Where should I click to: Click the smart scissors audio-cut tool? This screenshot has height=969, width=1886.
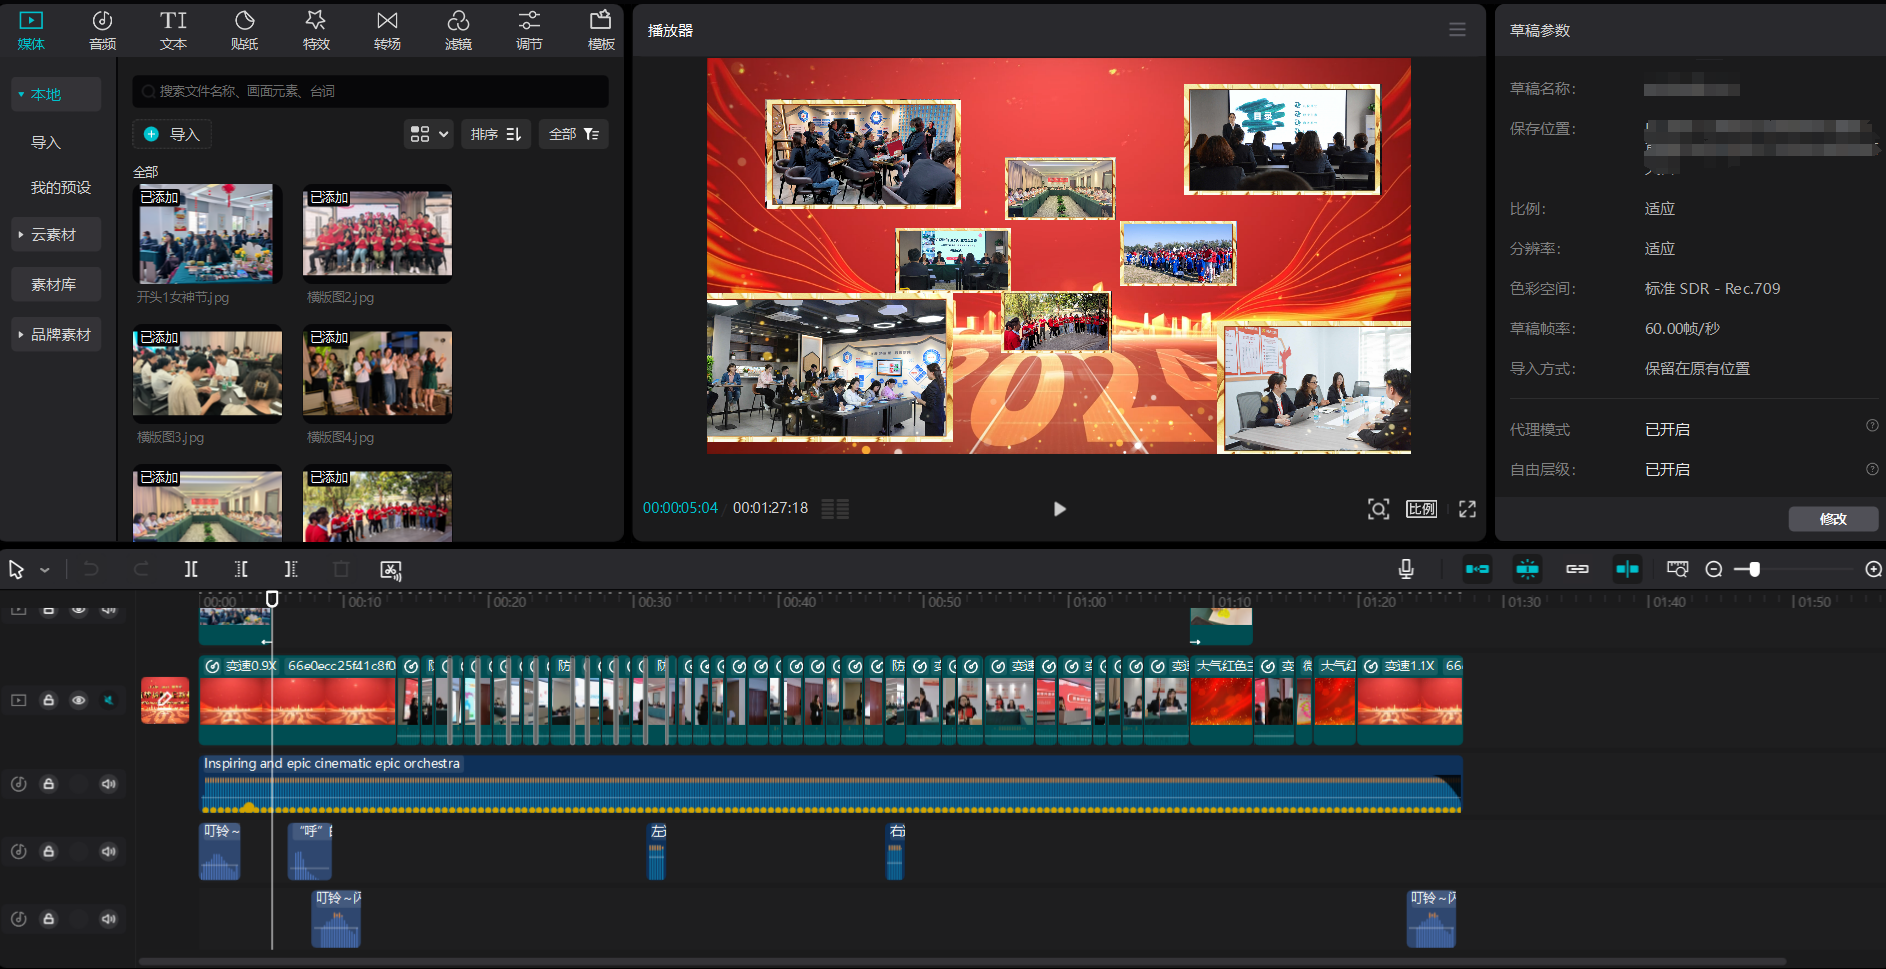[x=391, y=570]
